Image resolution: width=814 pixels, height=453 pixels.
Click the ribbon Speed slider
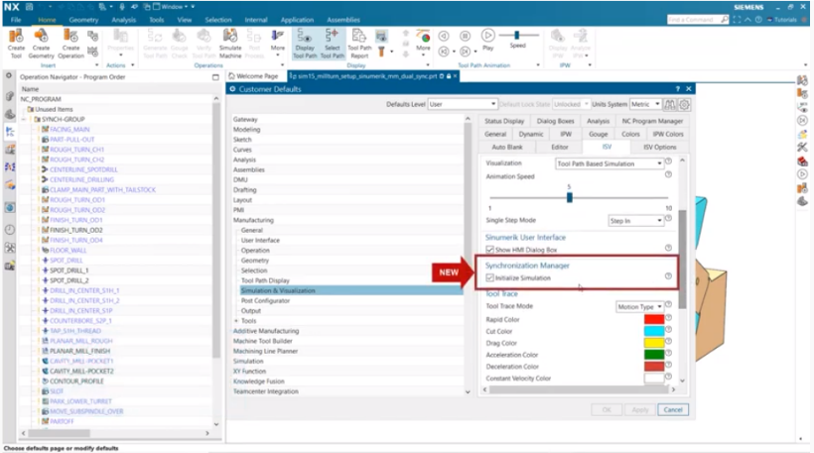click(519, 35)
